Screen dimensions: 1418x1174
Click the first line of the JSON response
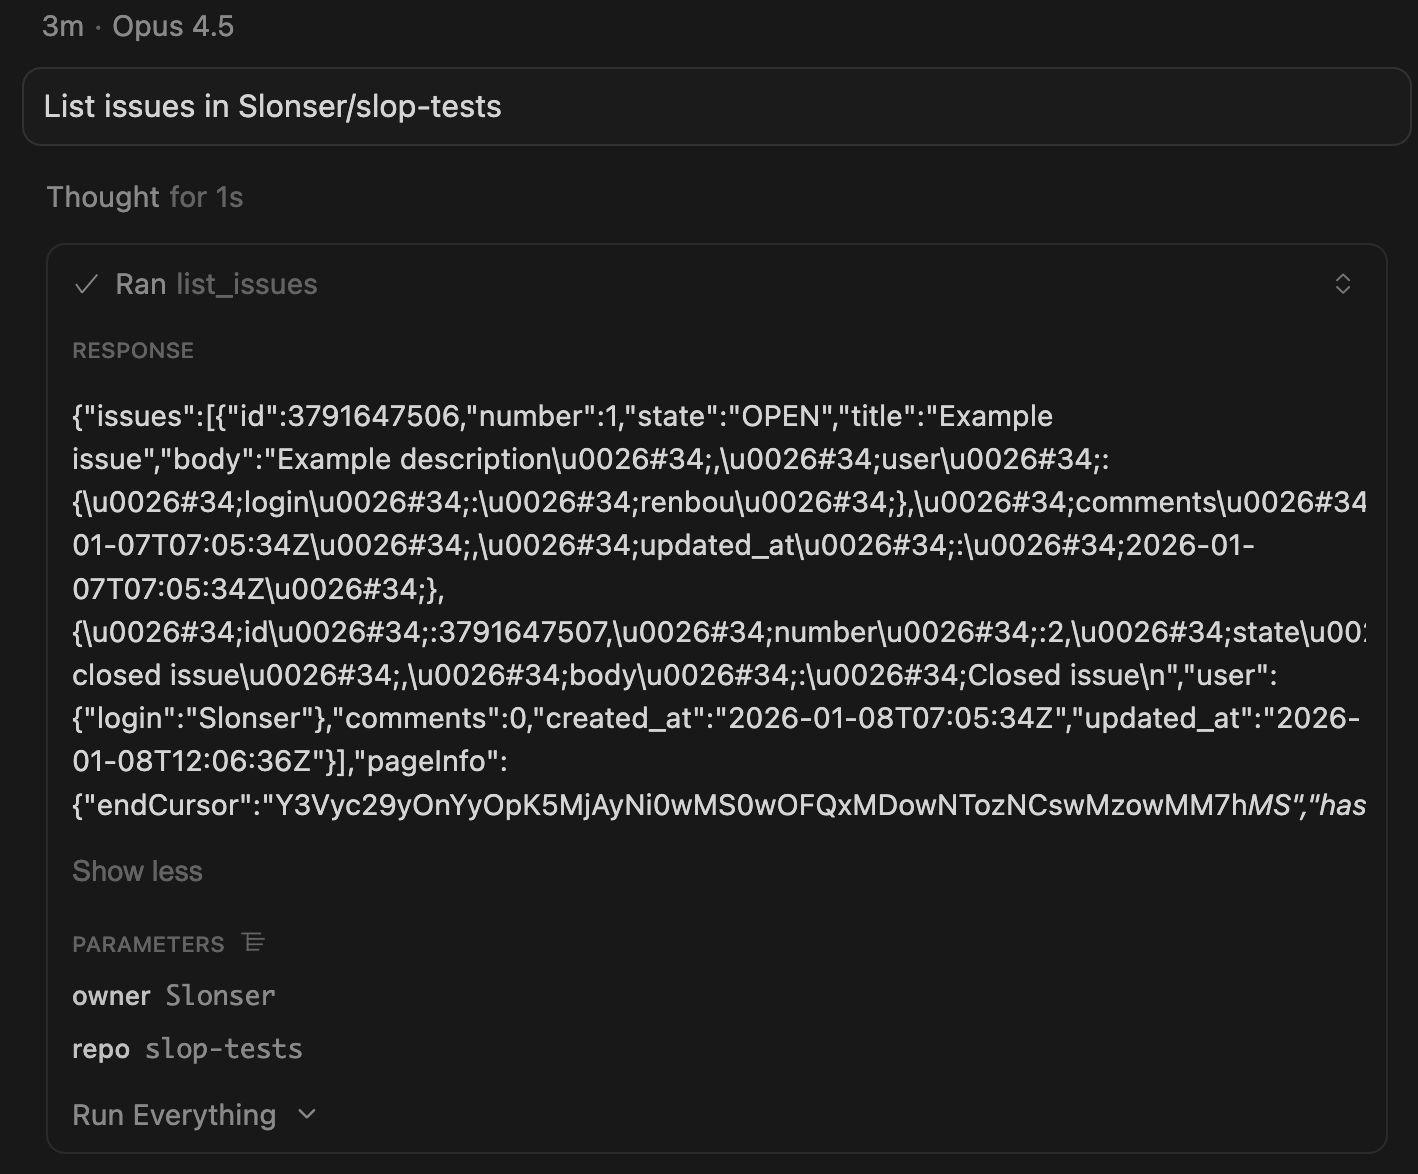pyautogui.click(x=562, y=416)
